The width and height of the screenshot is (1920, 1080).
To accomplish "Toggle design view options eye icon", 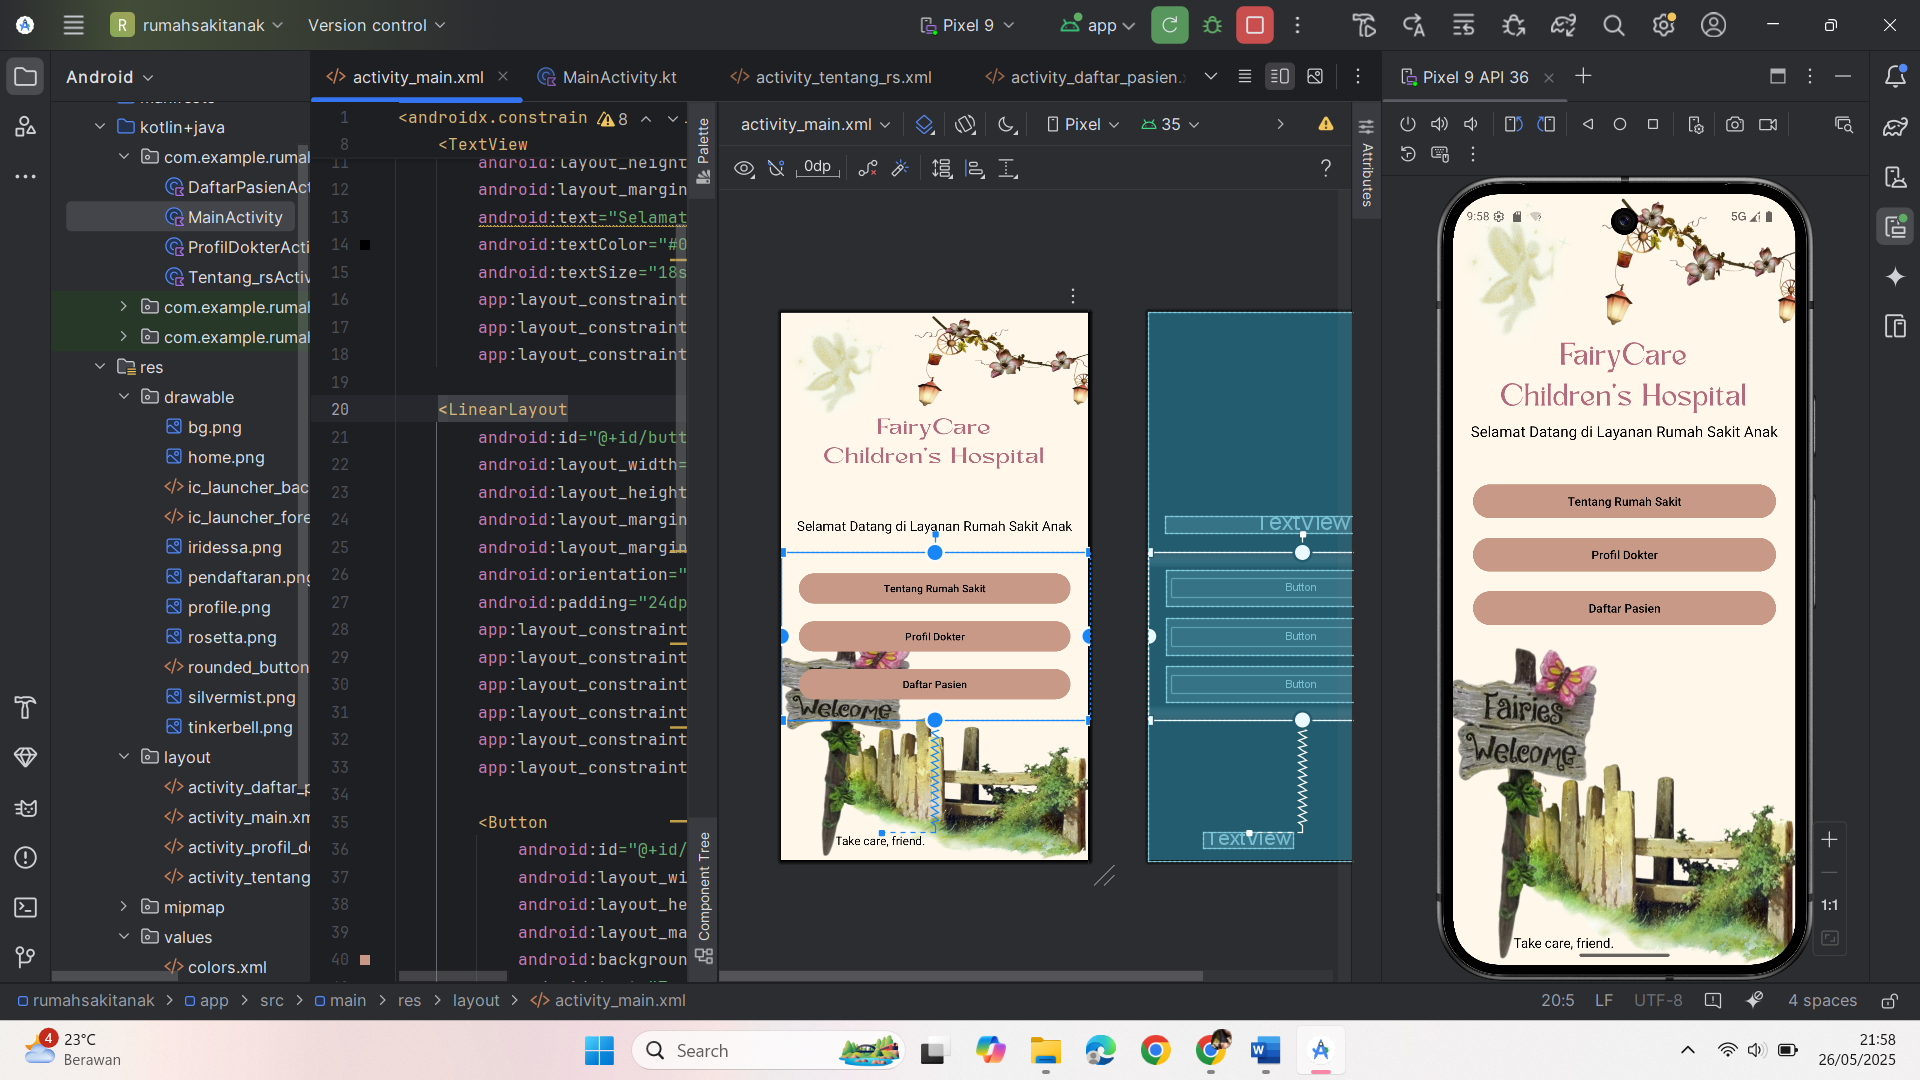I will [744, 168].
